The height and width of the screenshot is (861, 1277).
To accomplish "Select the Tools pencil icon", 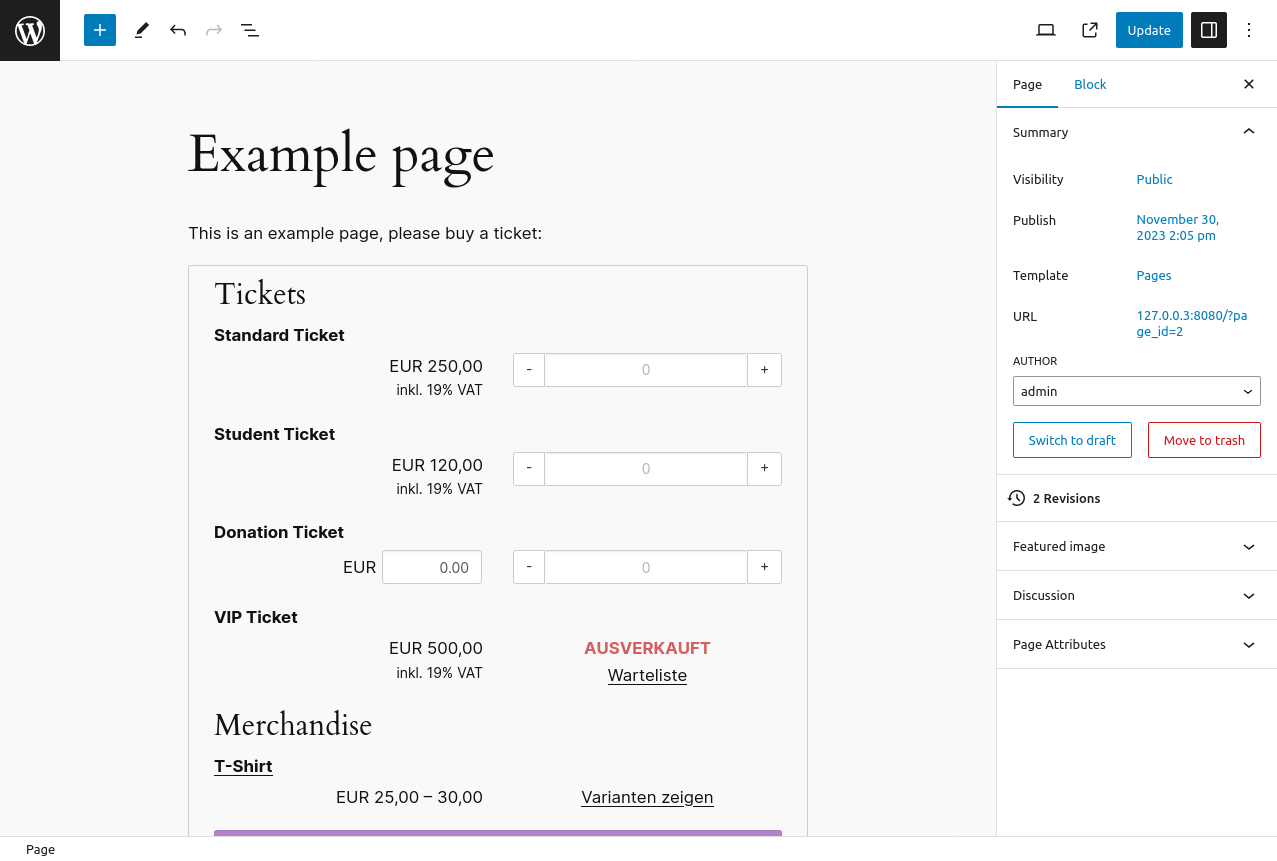I will [142, 30].
